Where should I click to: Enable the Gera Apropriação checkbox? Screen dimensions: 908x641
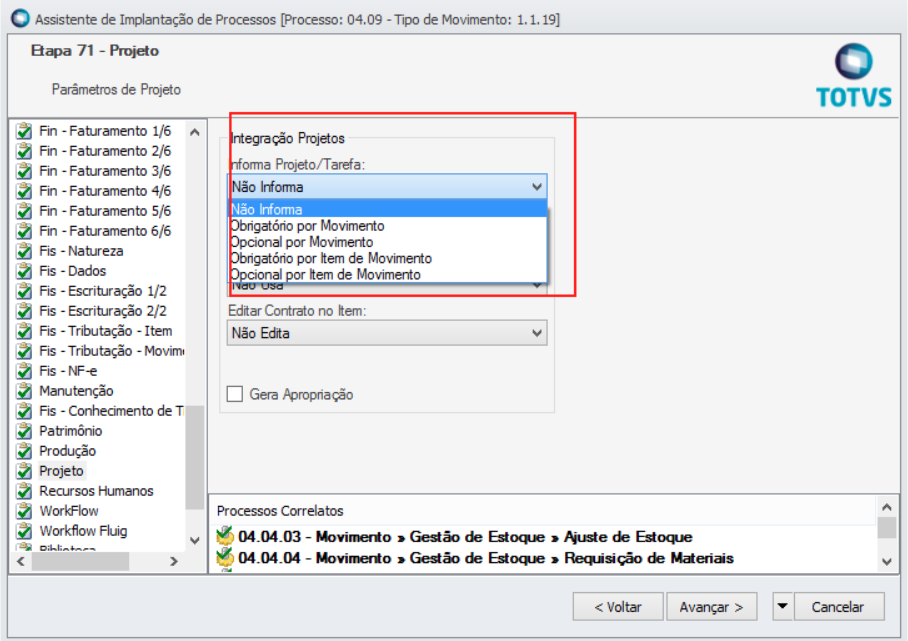(235, 394)
